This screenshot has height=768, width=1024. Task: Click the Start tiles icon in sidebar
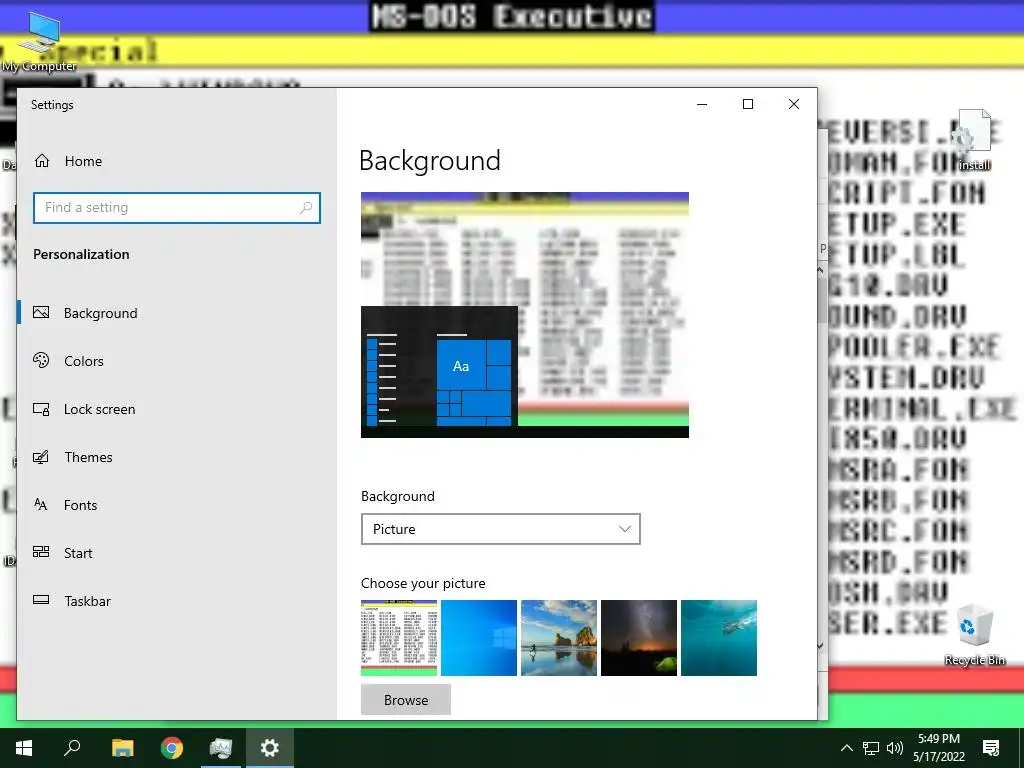pyautogui.click(x=41, y=552)
